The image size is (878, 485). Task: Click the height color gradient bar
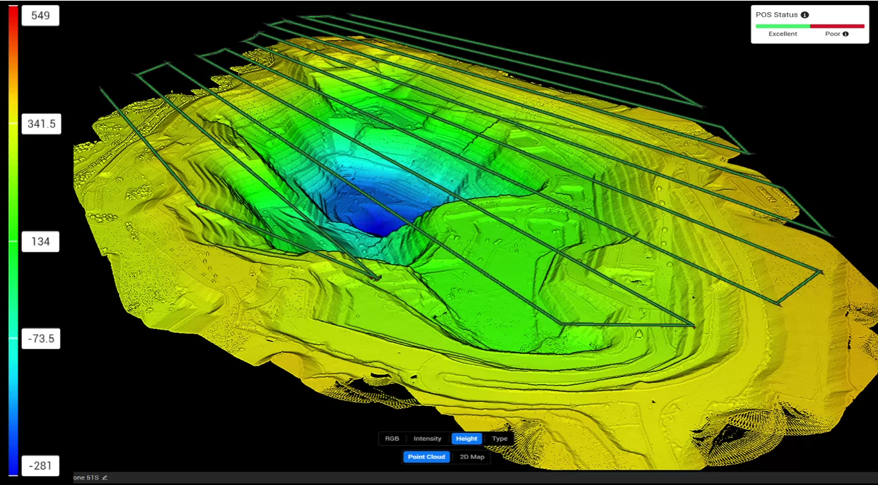(13, 241)
